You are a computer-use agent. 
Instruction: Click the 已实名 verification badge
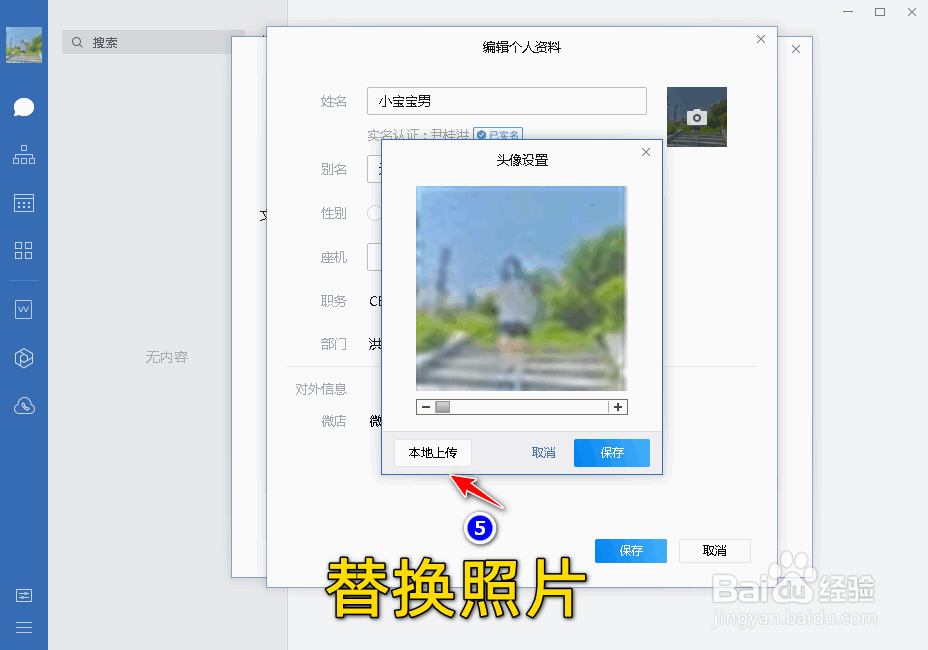point(497,135)
